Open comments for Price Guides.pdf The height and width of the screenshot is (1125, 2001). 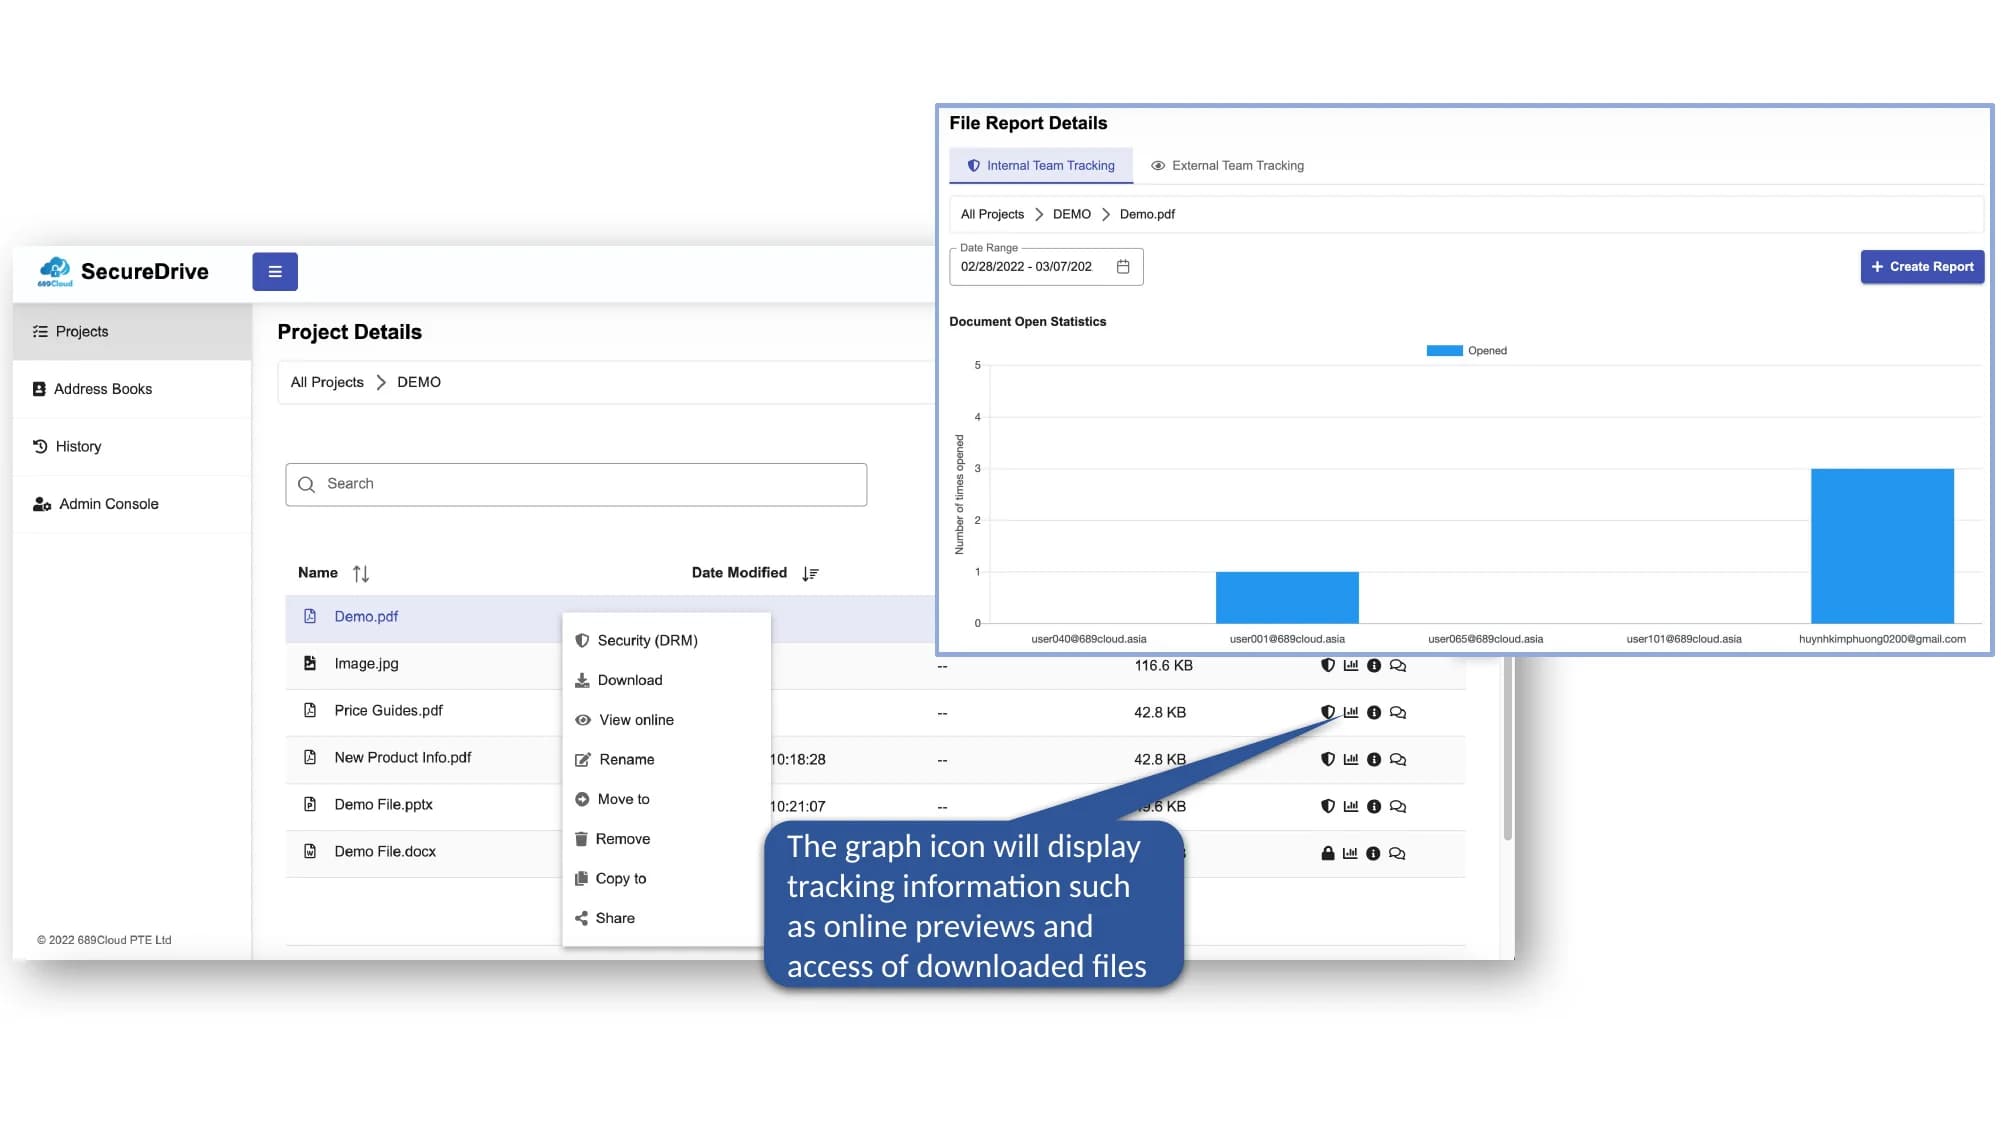[1398, 712]
